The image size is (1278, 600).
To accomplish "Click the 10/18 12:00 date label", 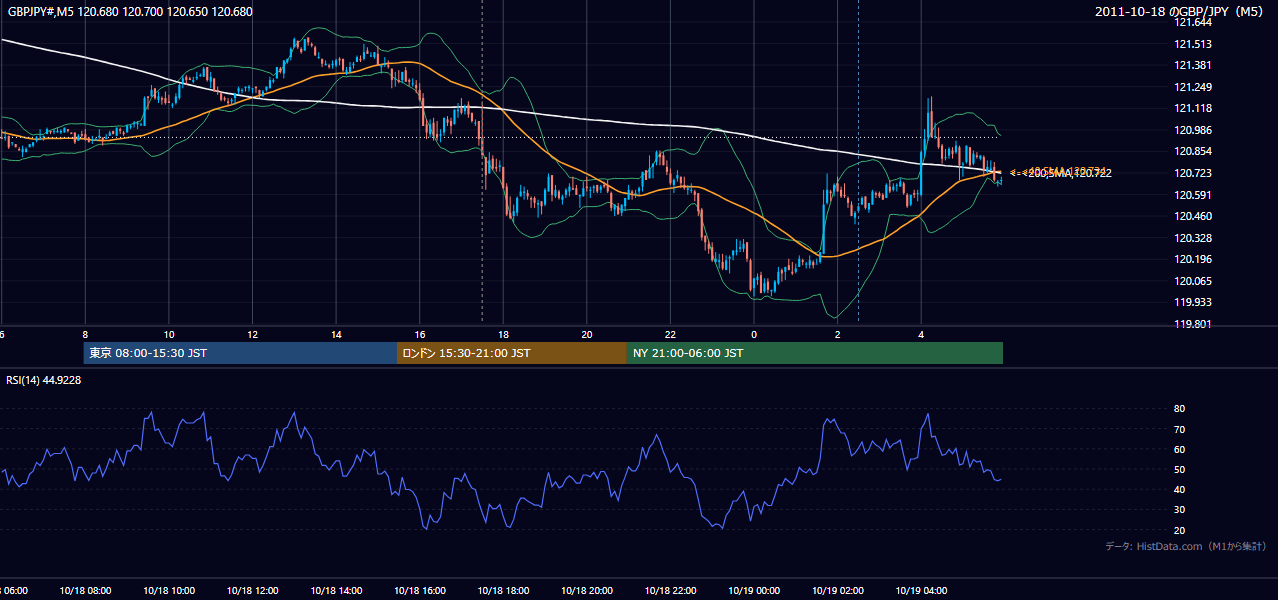I will [x=253, y=590].
